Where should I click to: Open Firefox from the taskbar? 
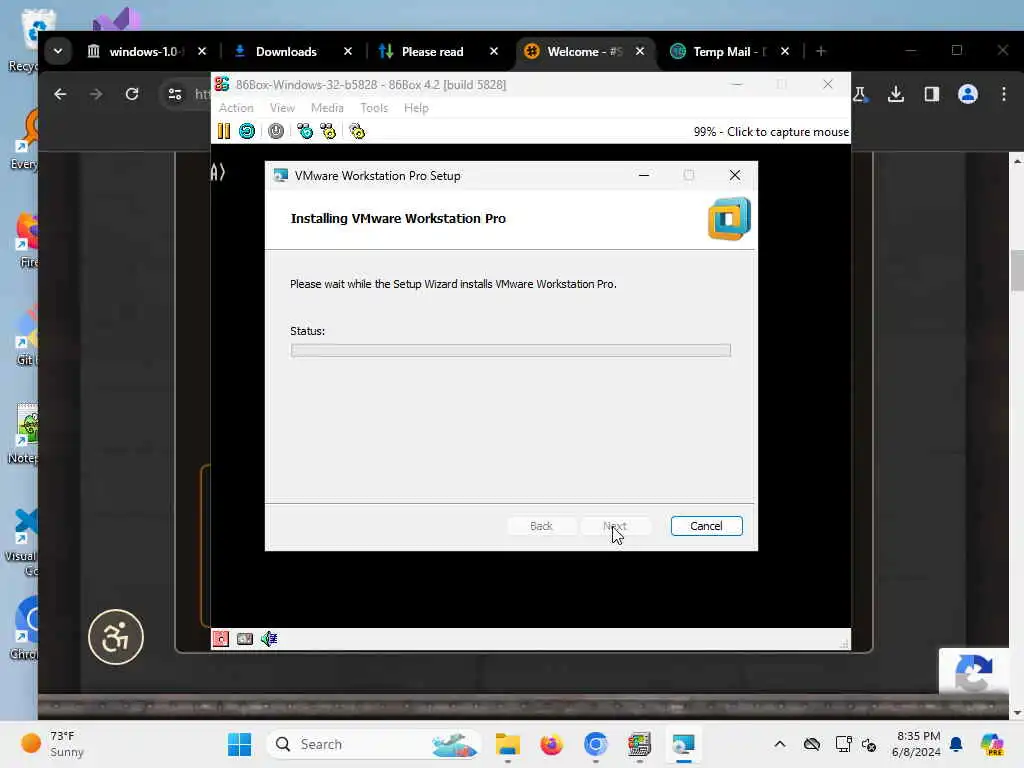point(552,744)
